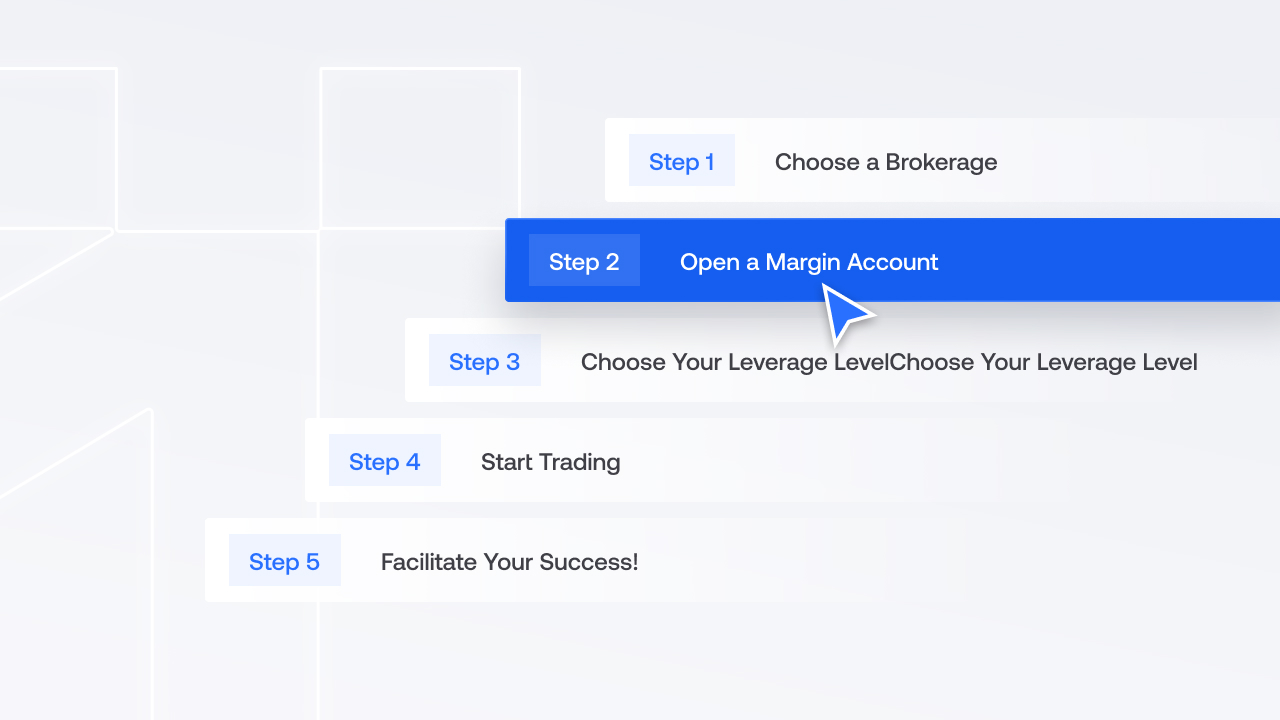Select second Choose Your Leverage Level text
Viewport: 1280px width, 720px height.
pos(1043,362)
